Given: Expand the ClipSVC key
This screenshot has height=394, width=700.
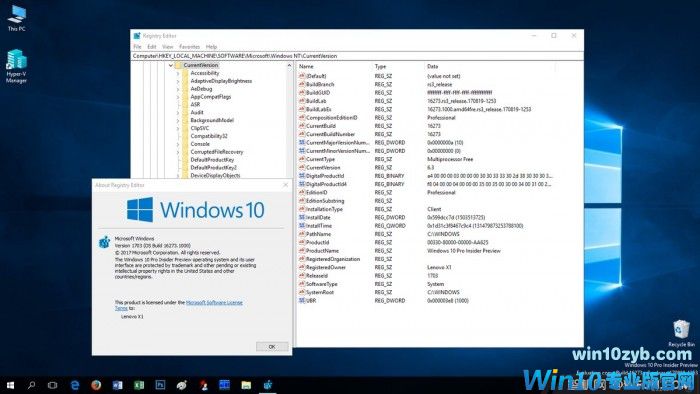Looking at the screenshot, I should 178,128.
